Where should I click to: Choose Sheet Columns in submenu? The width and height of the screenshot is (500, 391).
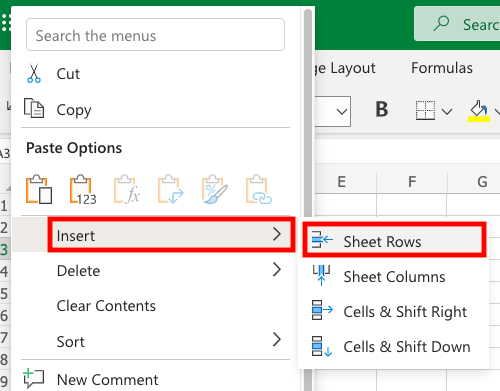click(394, 276)
